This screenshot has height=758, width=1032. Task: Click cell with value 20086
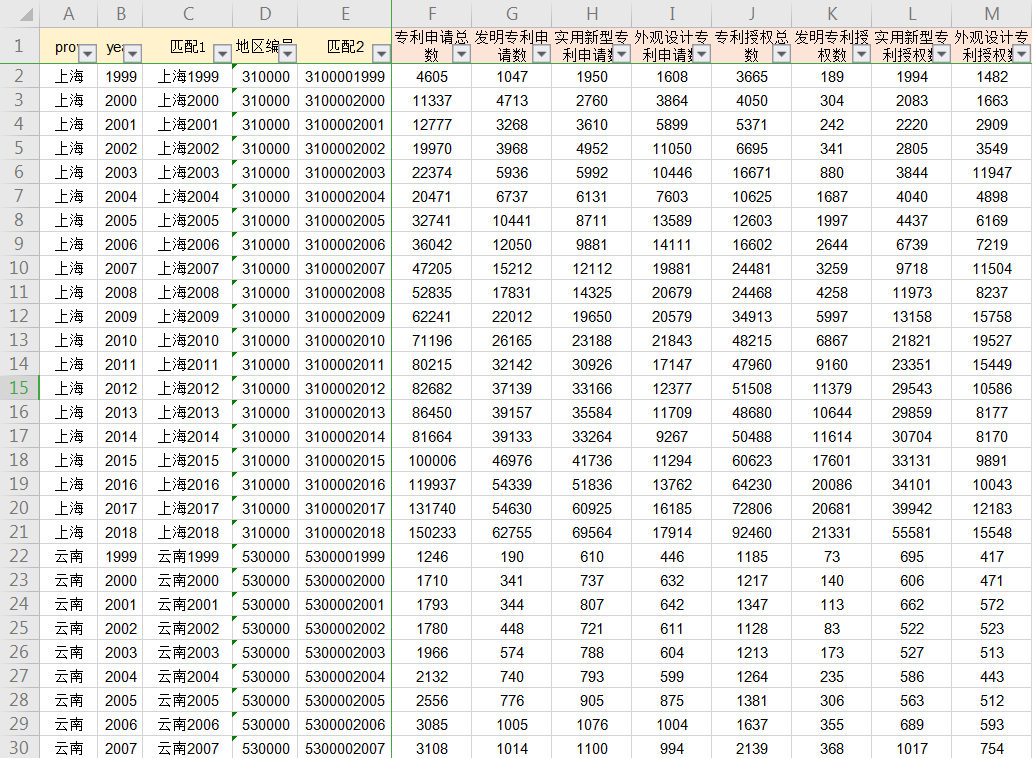coord(832,484)
